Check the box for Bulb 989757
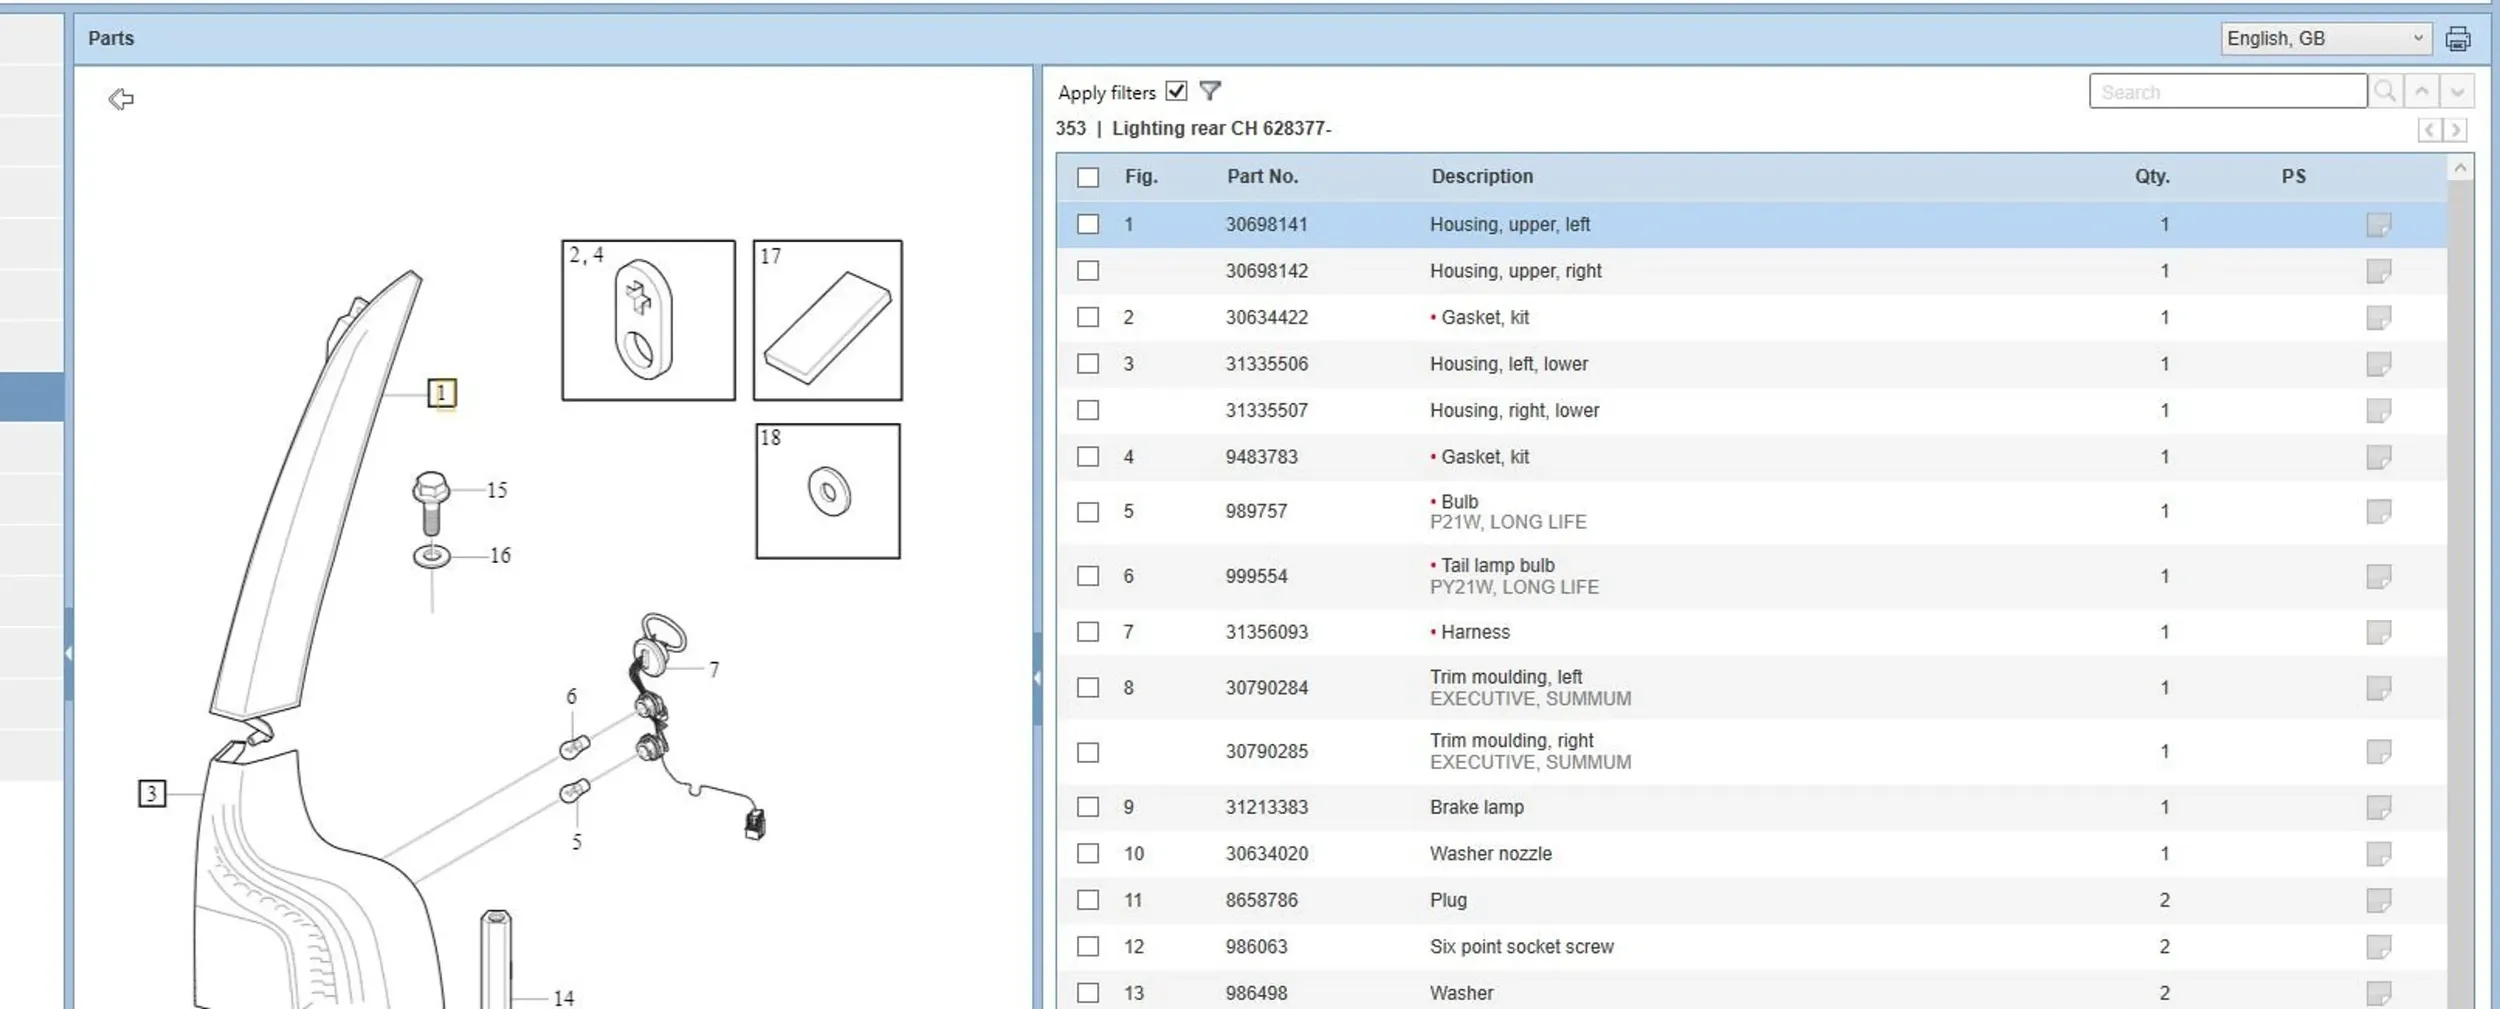Image resolution: width=2500 pixels, height=1009 pixels. click(1088, 512)
